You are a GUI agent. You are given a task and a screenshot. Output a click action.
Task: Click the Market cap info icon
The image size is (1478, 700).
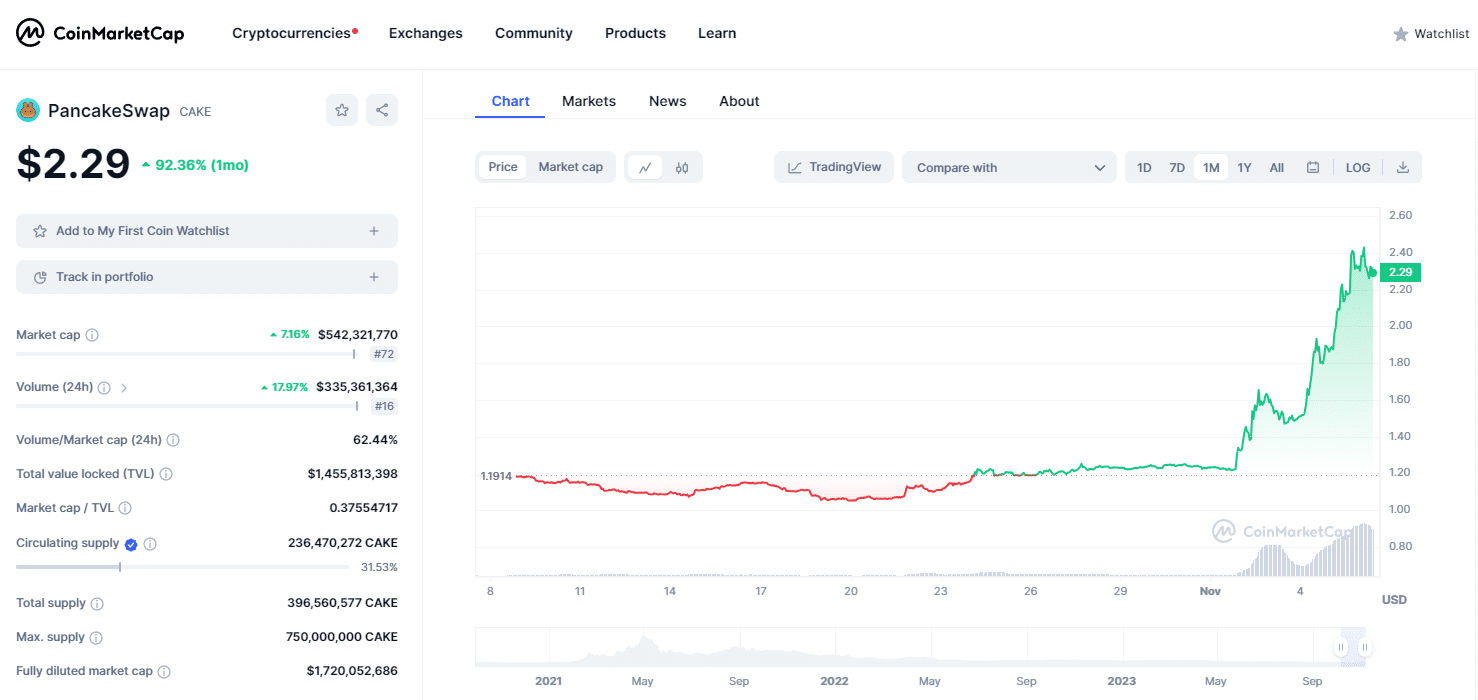pyautogui.click(x=92, y=335)
